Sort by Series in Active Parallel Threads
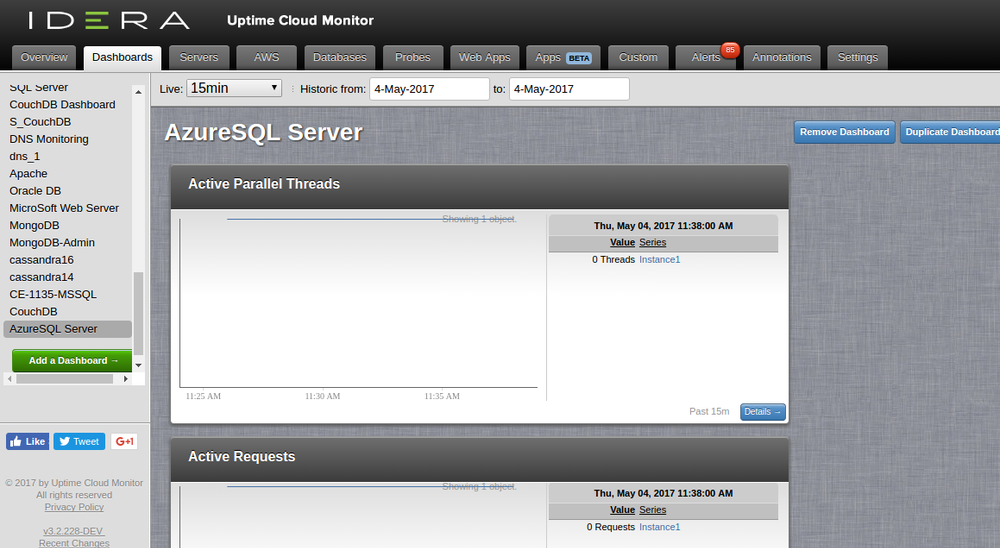 (x=652, y=242)
